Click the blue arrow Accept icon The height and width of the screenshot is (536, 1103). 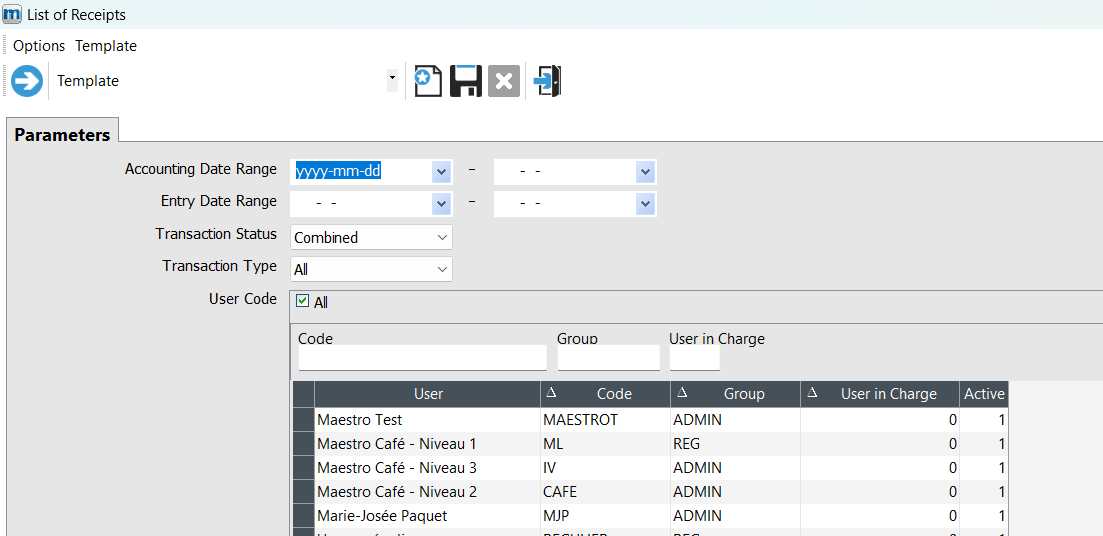(x=27, y=81)
